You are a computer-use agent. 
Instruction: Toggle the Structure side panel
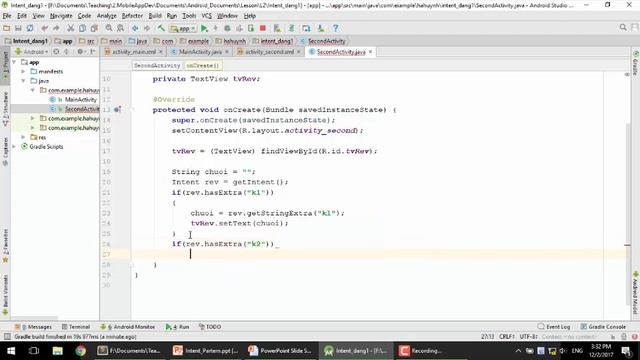click(5, 109)
